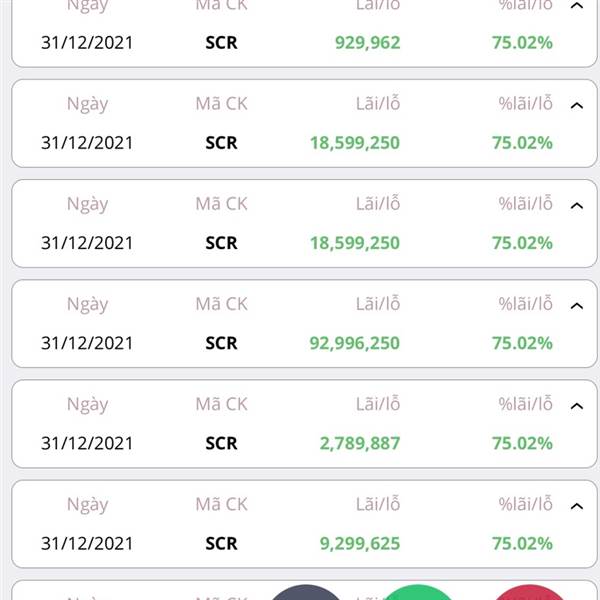
Task: Tap 31/12/2021 date in 2,789,887 card
Action: (x=87, y=443)
